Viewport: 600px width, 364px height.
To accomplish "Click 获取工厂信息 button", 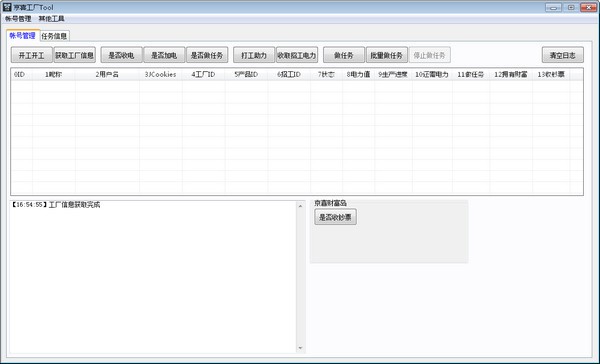I will (x=75, y=55).
